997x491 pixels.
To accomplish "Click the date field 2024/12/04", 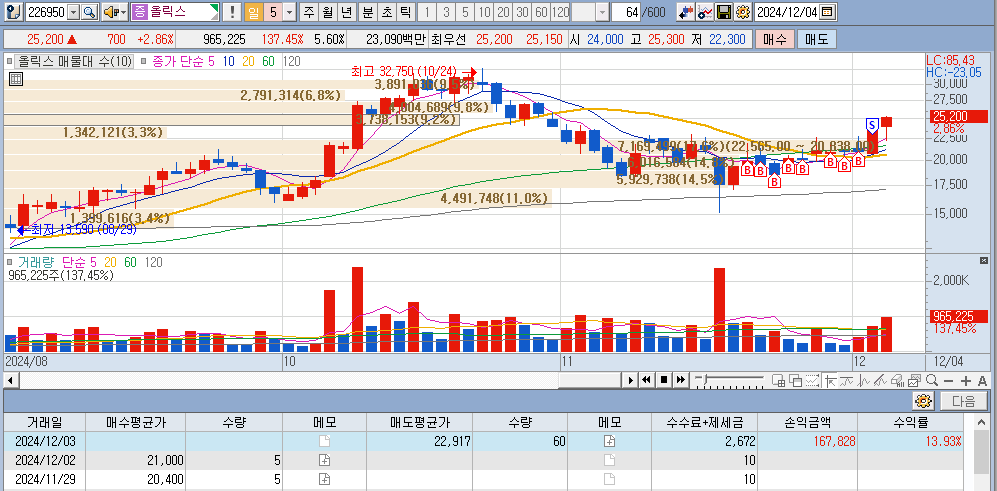I will (x=786, y=11).
